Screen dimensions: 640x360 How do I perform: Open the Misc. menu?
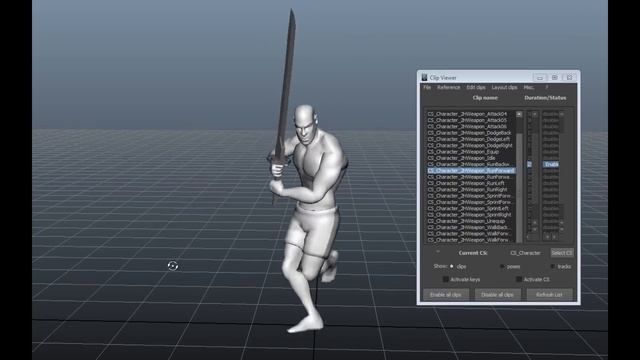click(529, 87)
